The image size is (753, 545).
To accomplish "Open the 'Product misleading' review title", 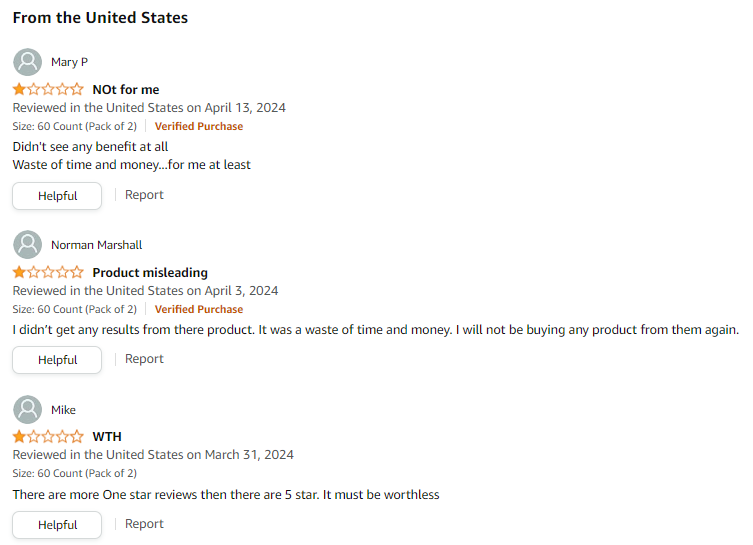I will pyautogui.click(x=150, y=272).
